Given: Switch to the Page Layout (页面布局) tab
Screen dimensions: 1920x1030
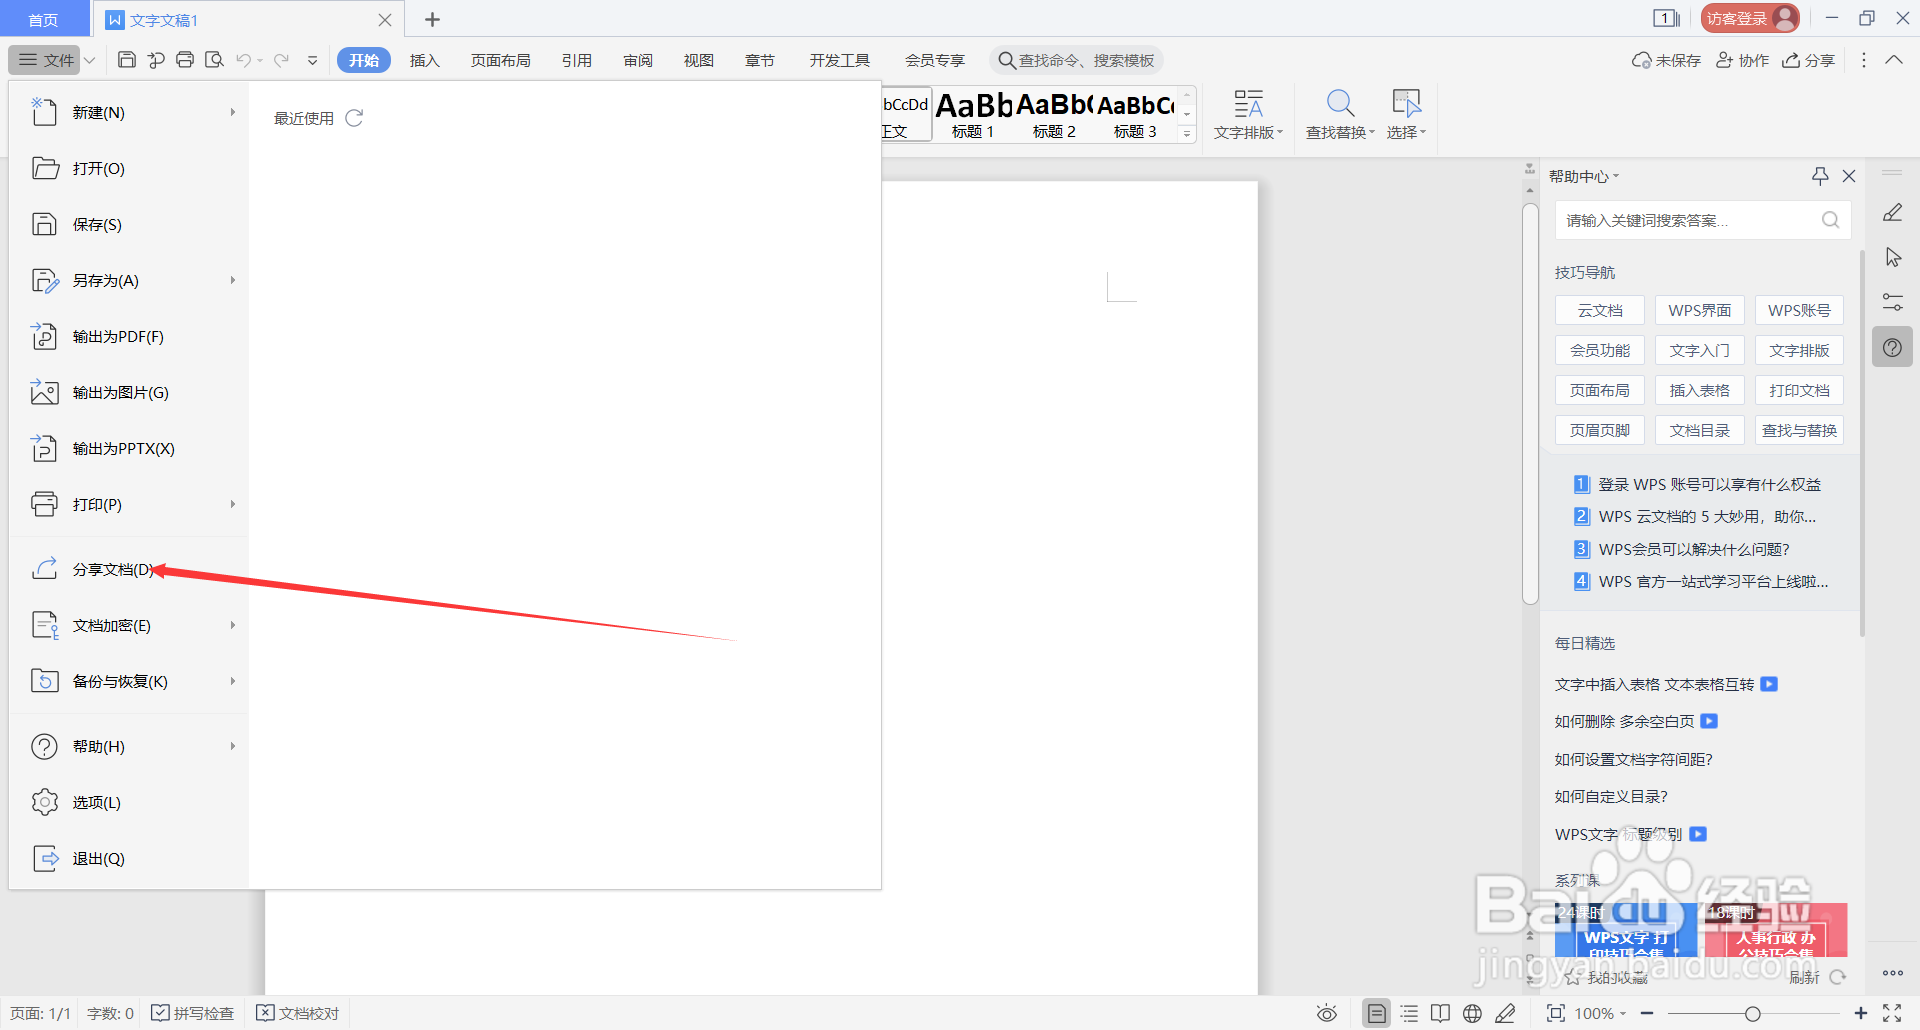Looking at the screenshot, I should click(500, 60).
